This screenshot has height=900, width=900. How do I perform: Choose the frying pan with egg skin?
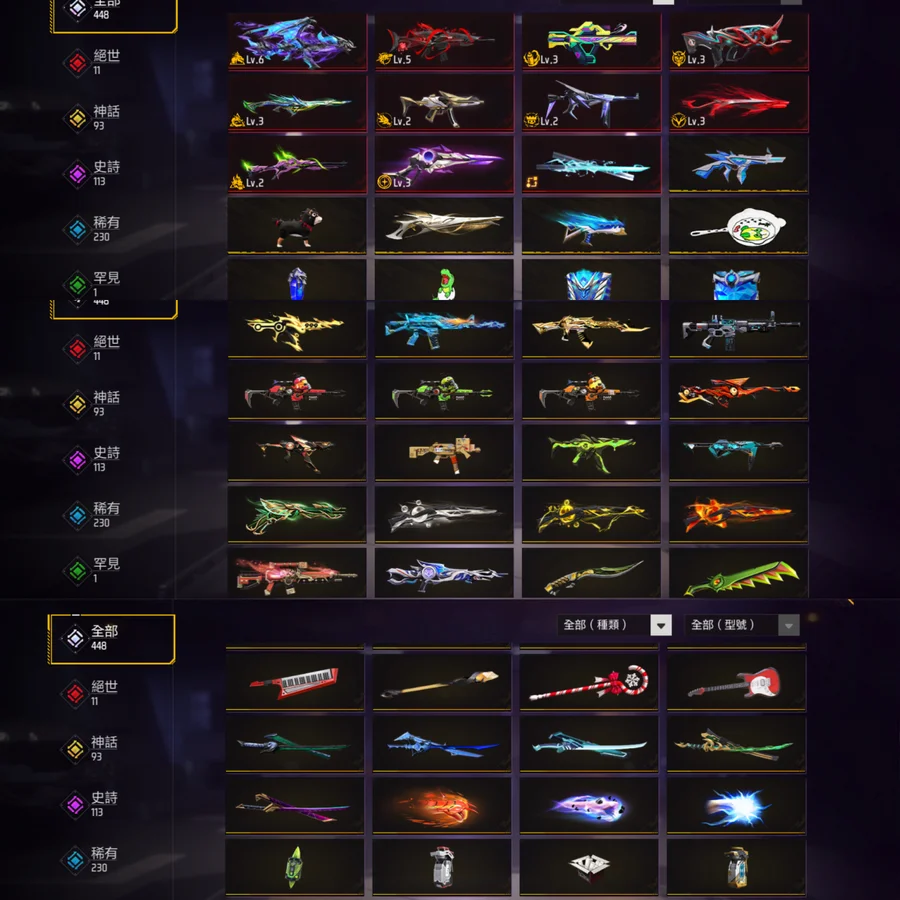click(738, 226)
